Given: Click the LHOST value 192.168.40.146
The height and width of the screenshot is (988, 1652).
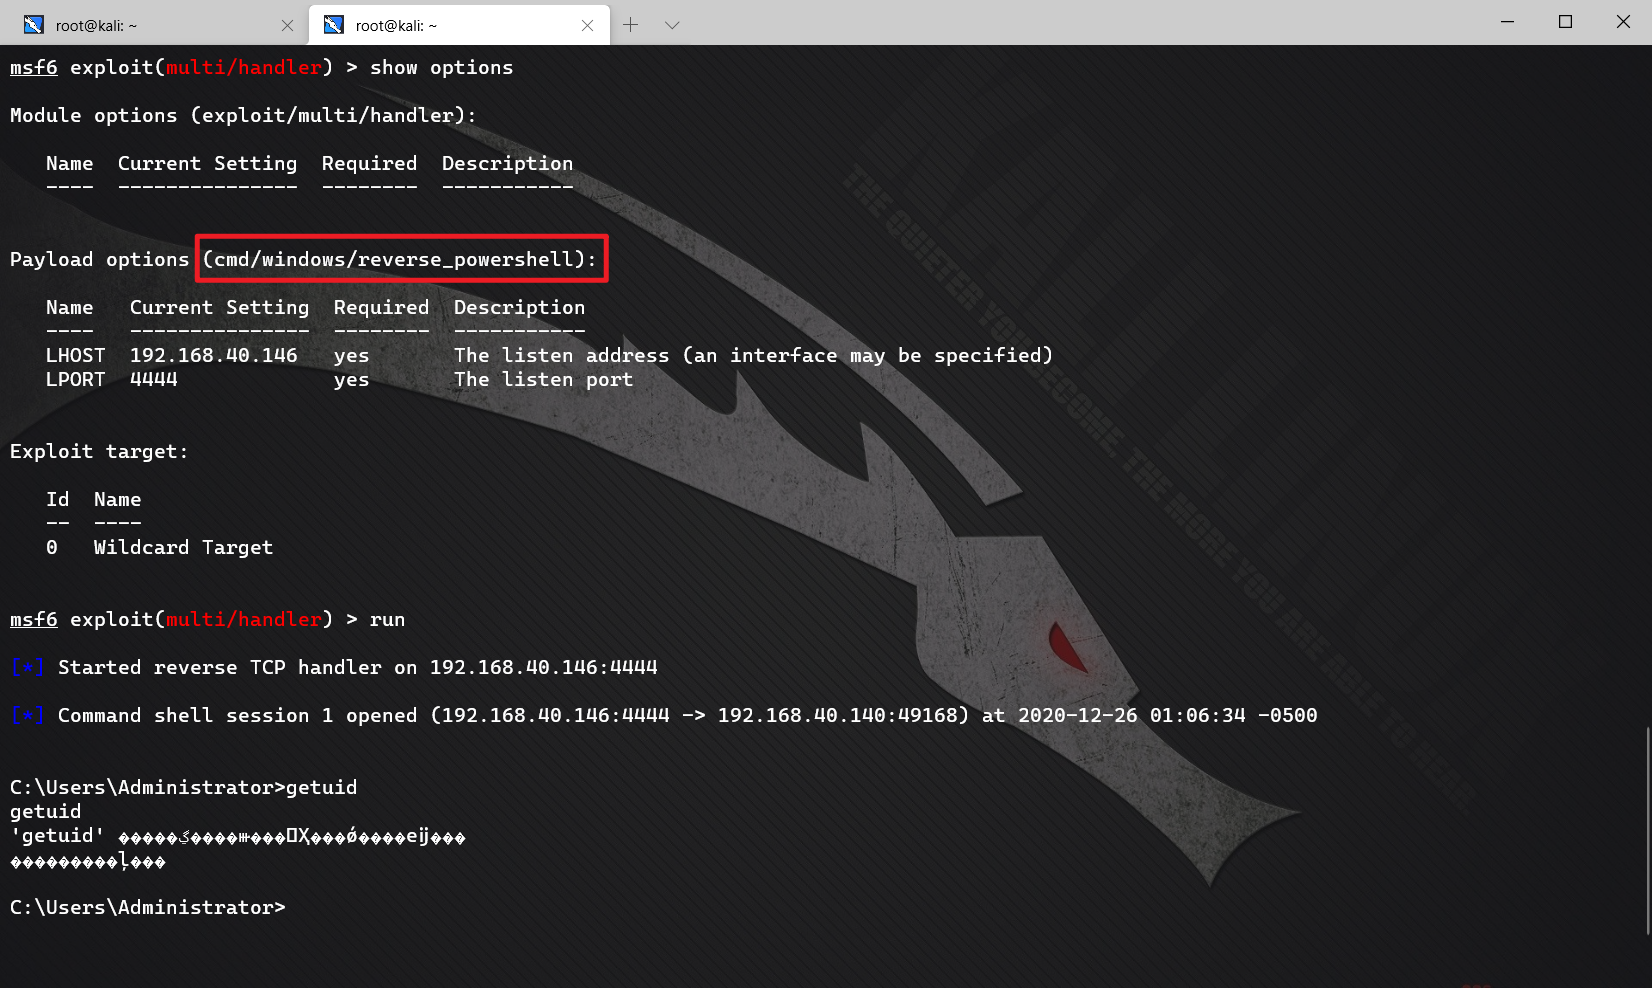Looking at the screenshot, I should (x=213, y=355).
